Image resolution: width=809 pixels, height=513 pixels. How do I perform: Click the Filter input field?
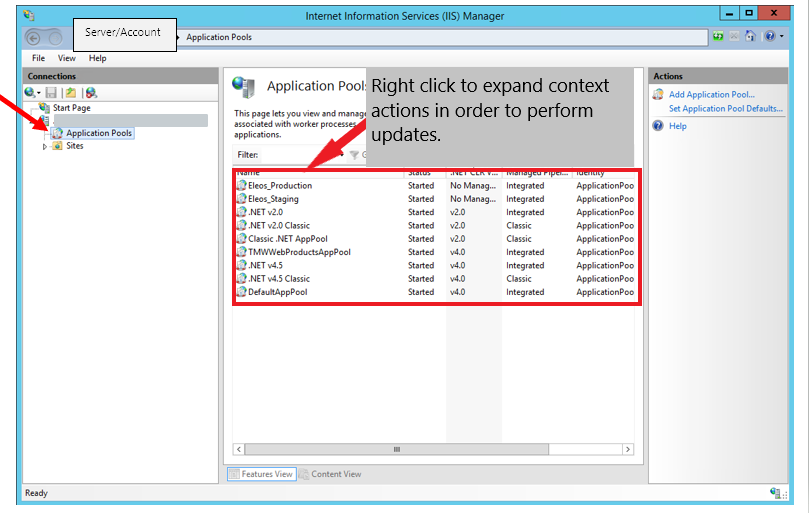pos(300,154)
